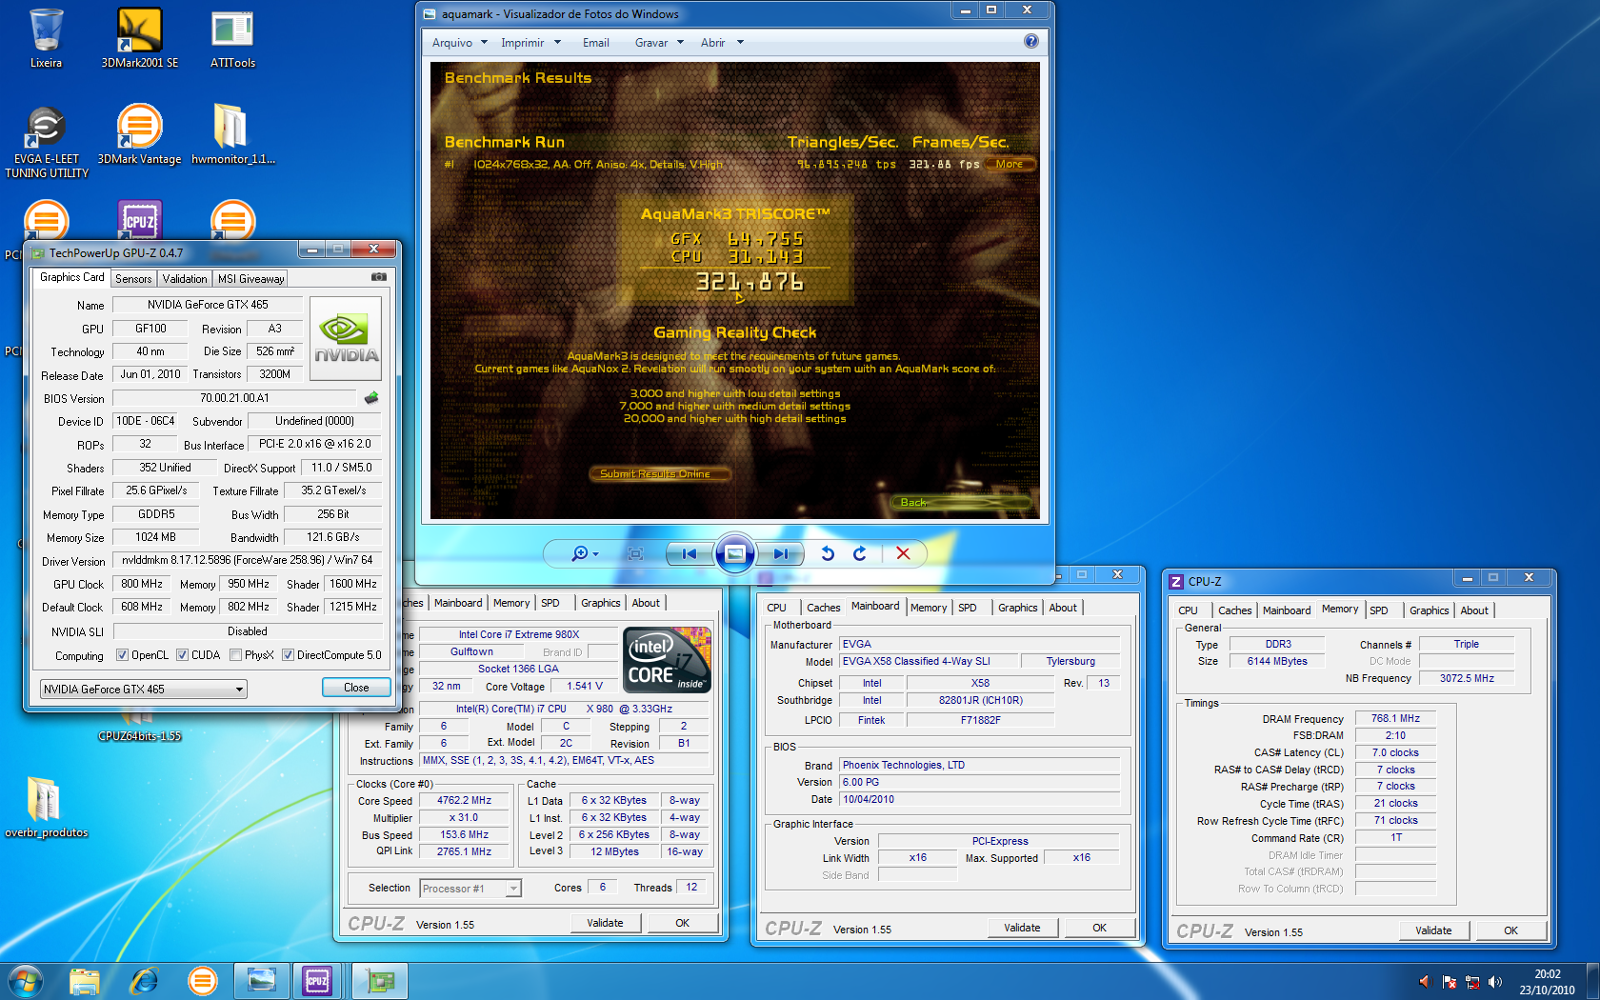This screenshot has width=1600, height=1000.
Task: Rotate photo clockwise
Action: tap(859, 553)
